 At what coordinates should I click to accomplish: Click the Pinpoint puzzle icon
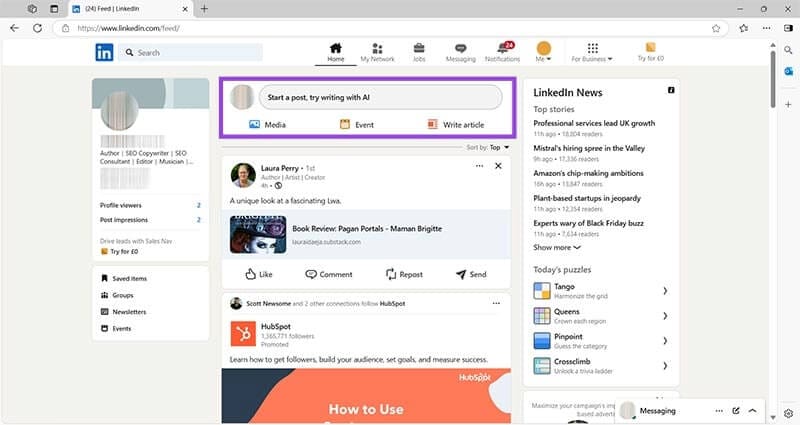(542, 341)
